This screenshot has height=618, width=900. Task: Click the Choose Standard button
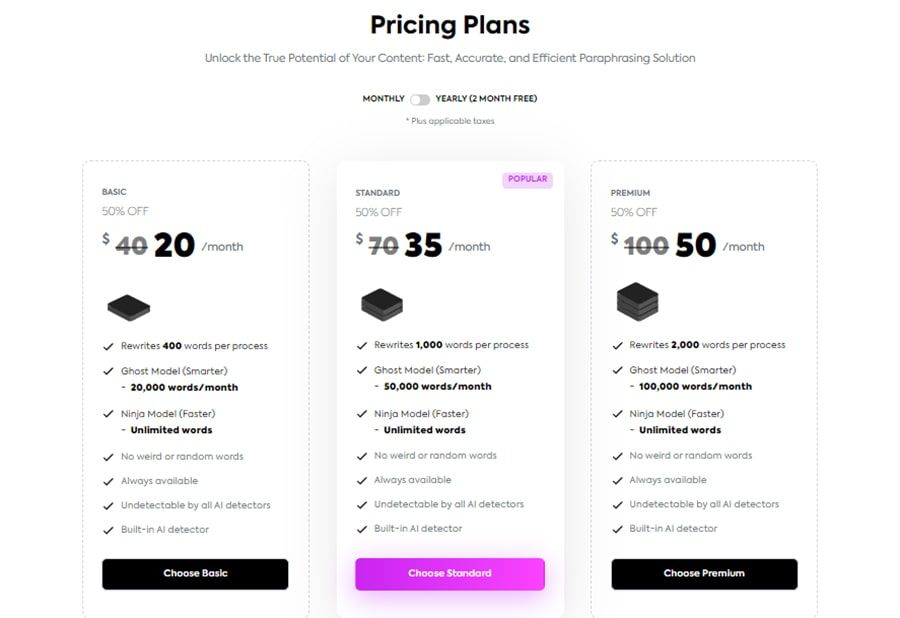point(450,574)
